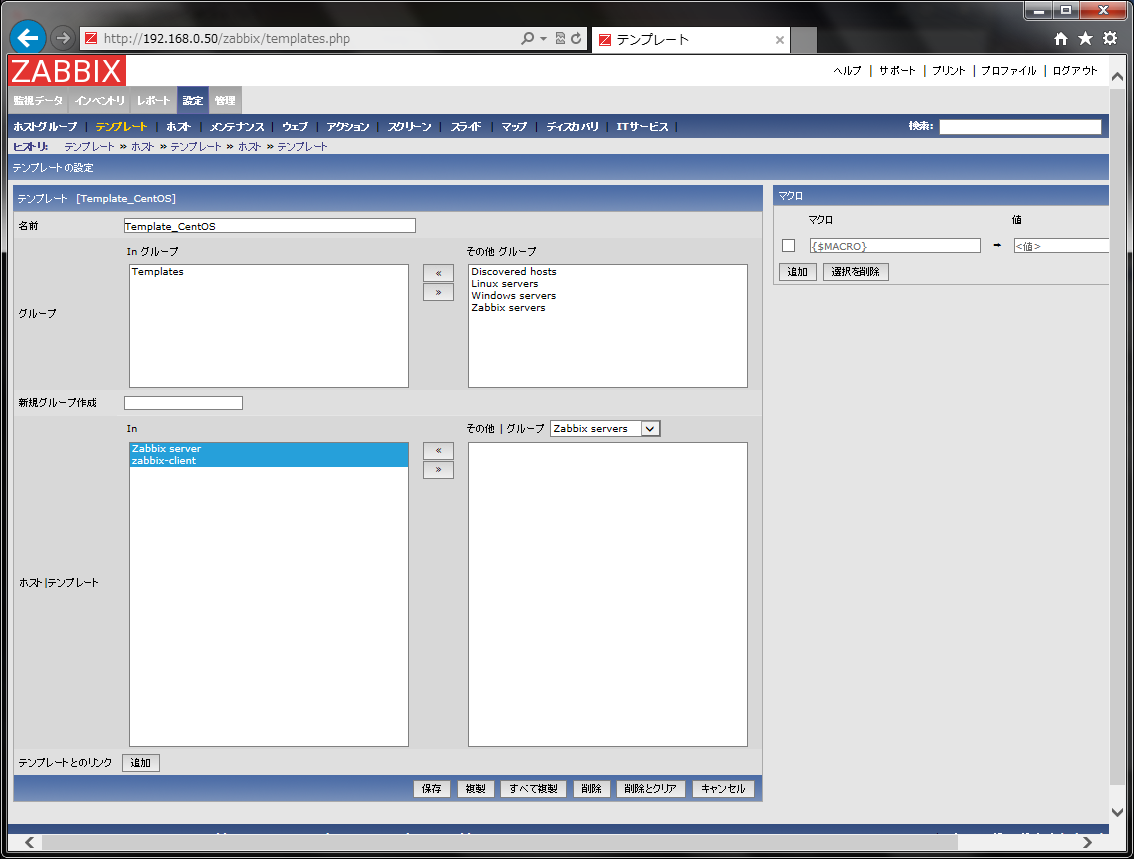Open address bar autocomplete dropdown arrow
Viewport: 1134px width, 859px height.
click(543, 38)
